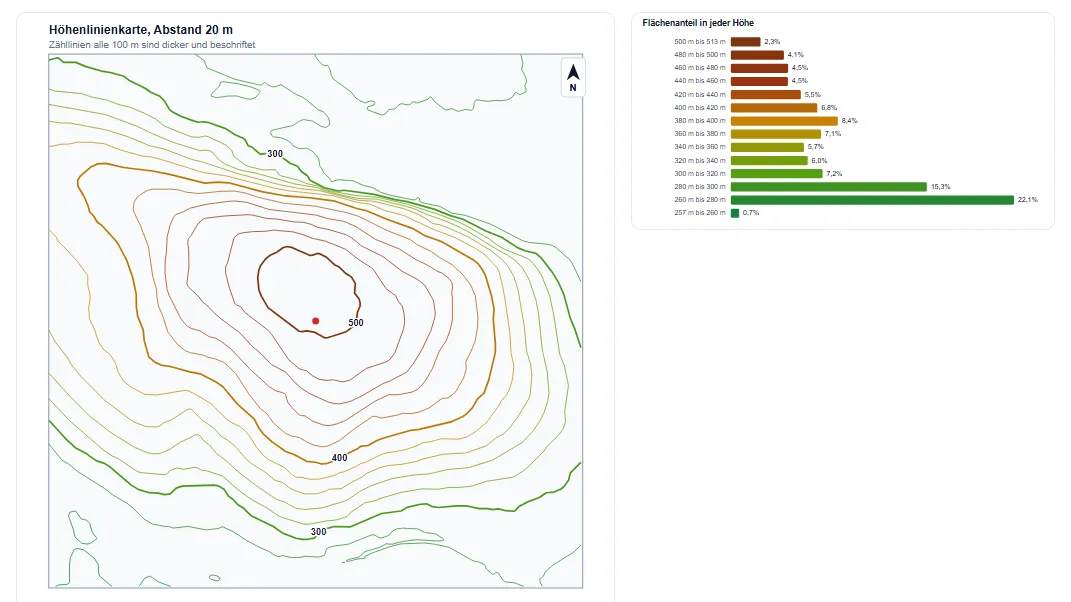Click the Flächenanteil in jeder Höhe heading
1071x602 pixels.
click(x=698, y=23)
